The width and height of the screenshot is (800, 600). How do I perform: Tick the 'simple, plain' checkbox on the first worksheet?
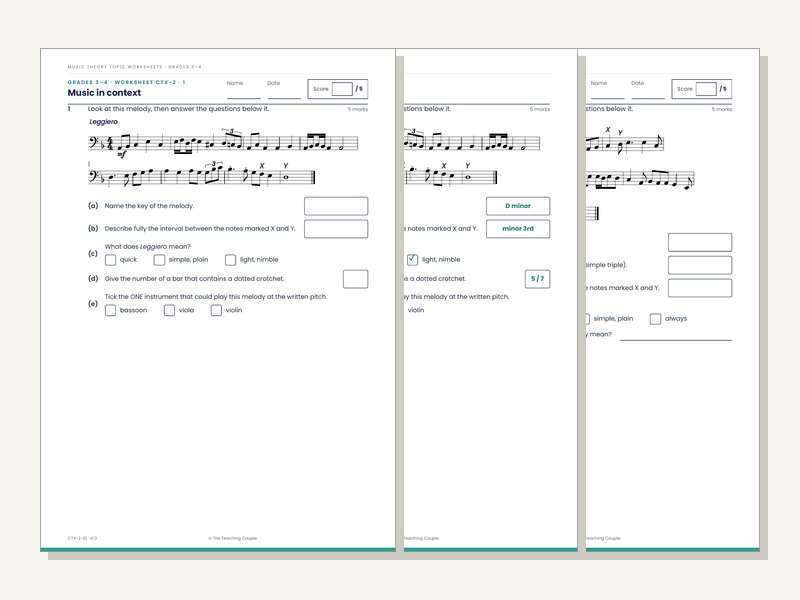click(159, 260)
